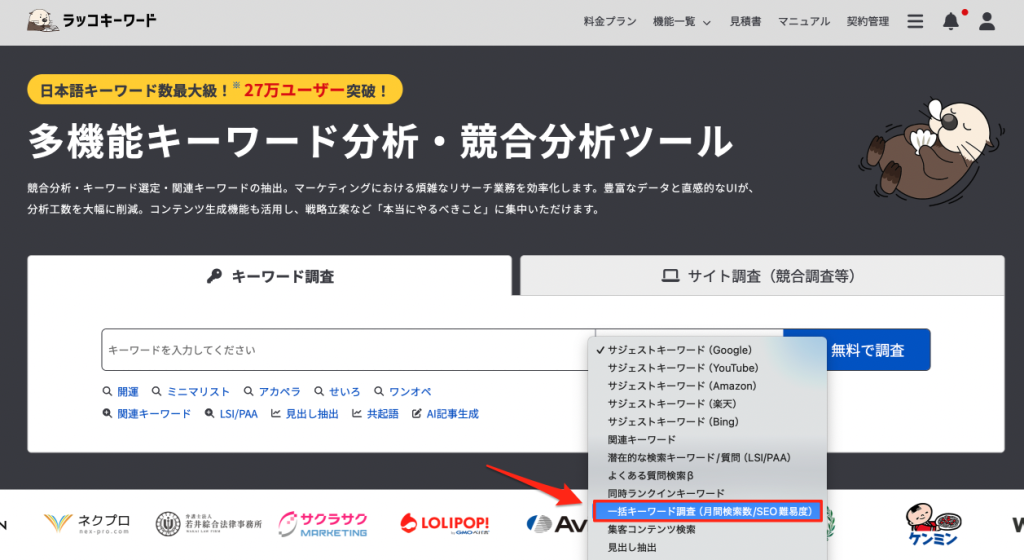Screen dimensions: 1024x560
Task: Open the notifications bell icon
Action: click(951, 21)
